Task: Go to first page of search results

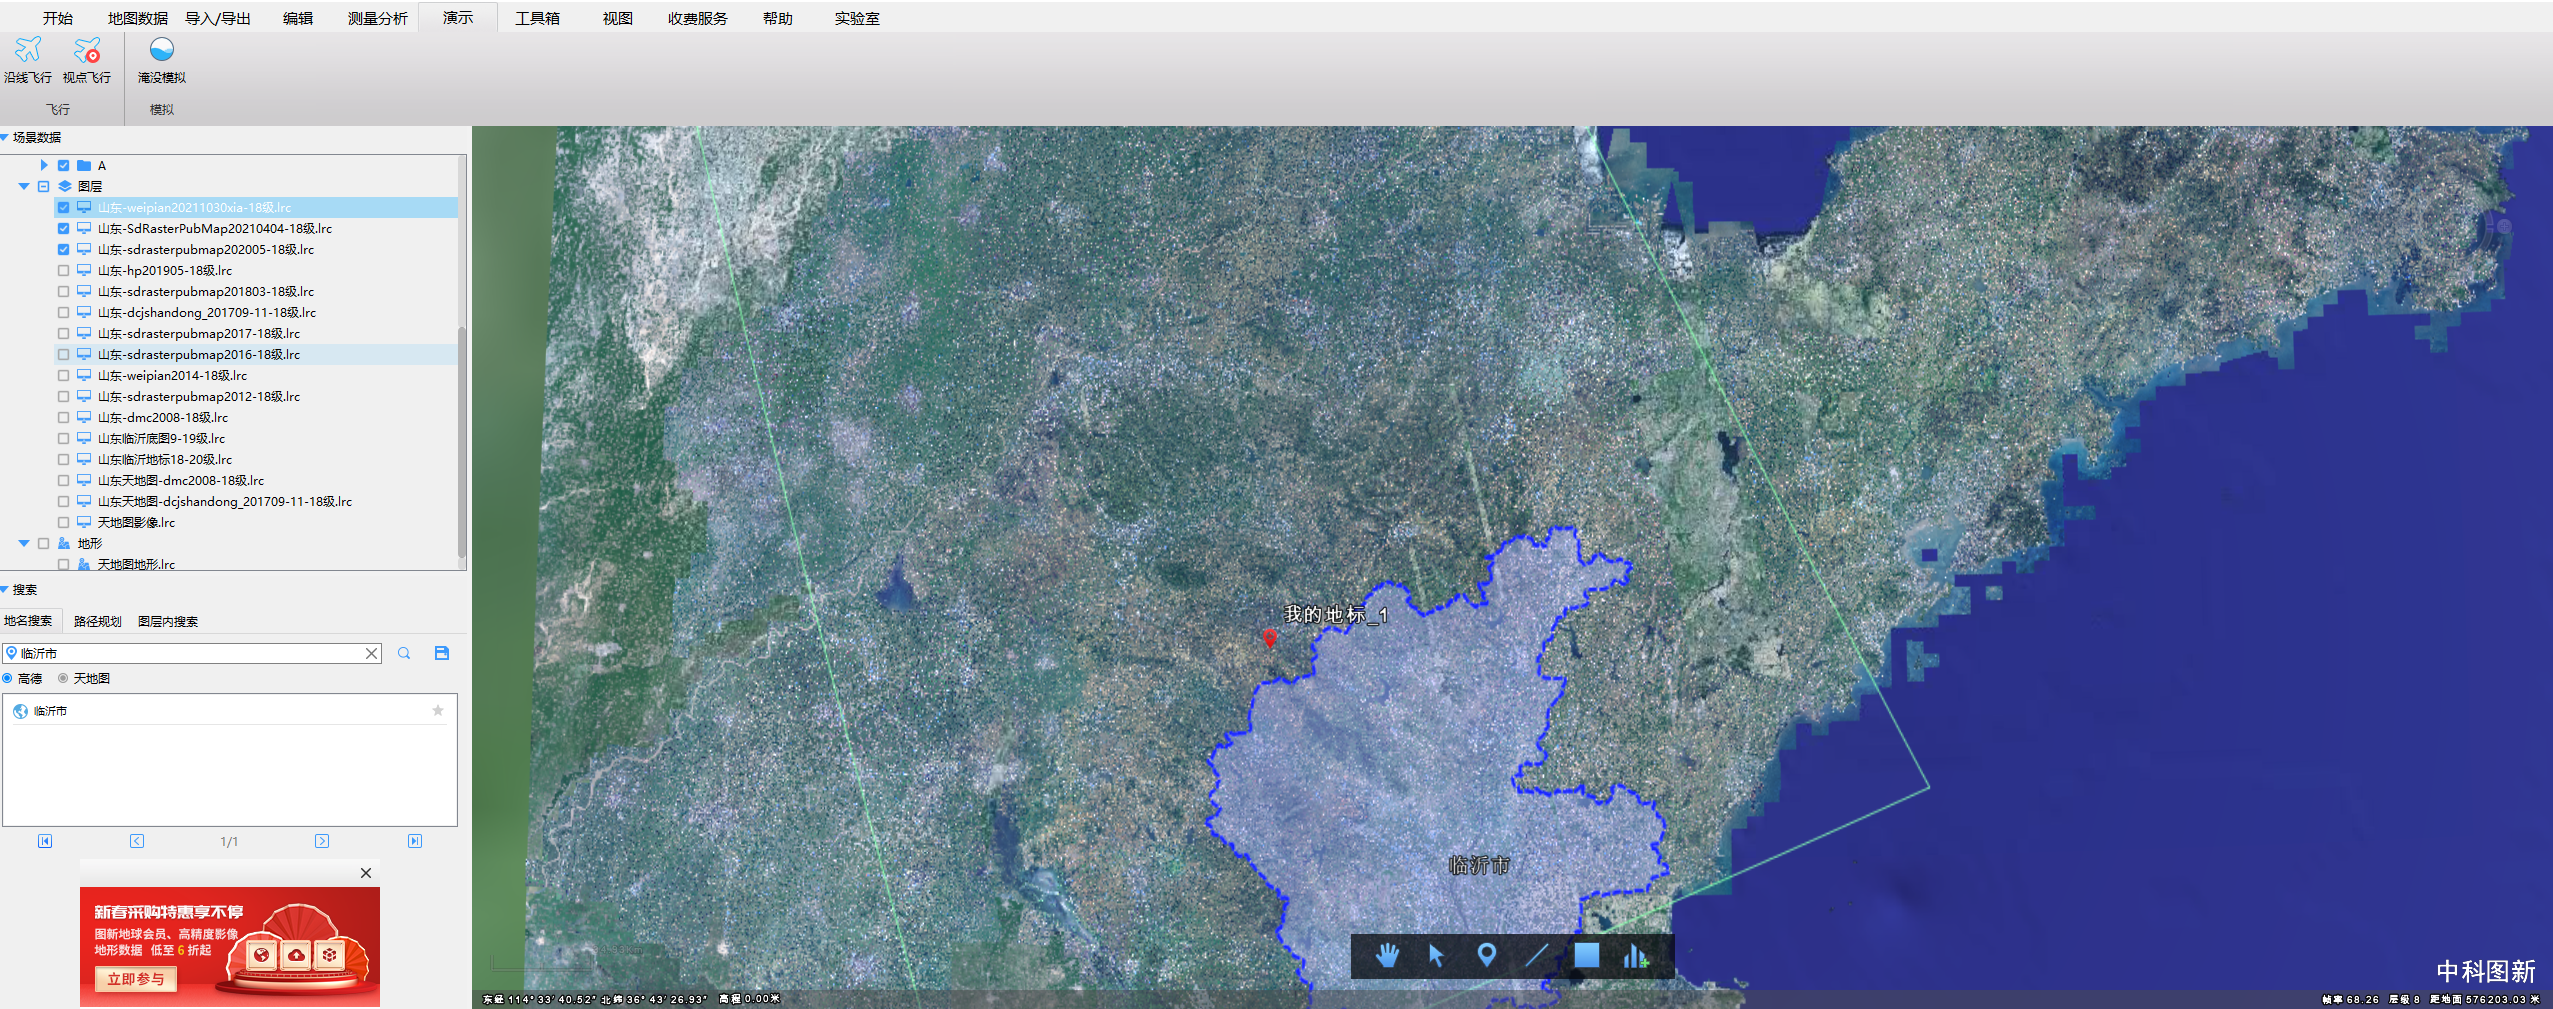Action: [x=45, y=841]
